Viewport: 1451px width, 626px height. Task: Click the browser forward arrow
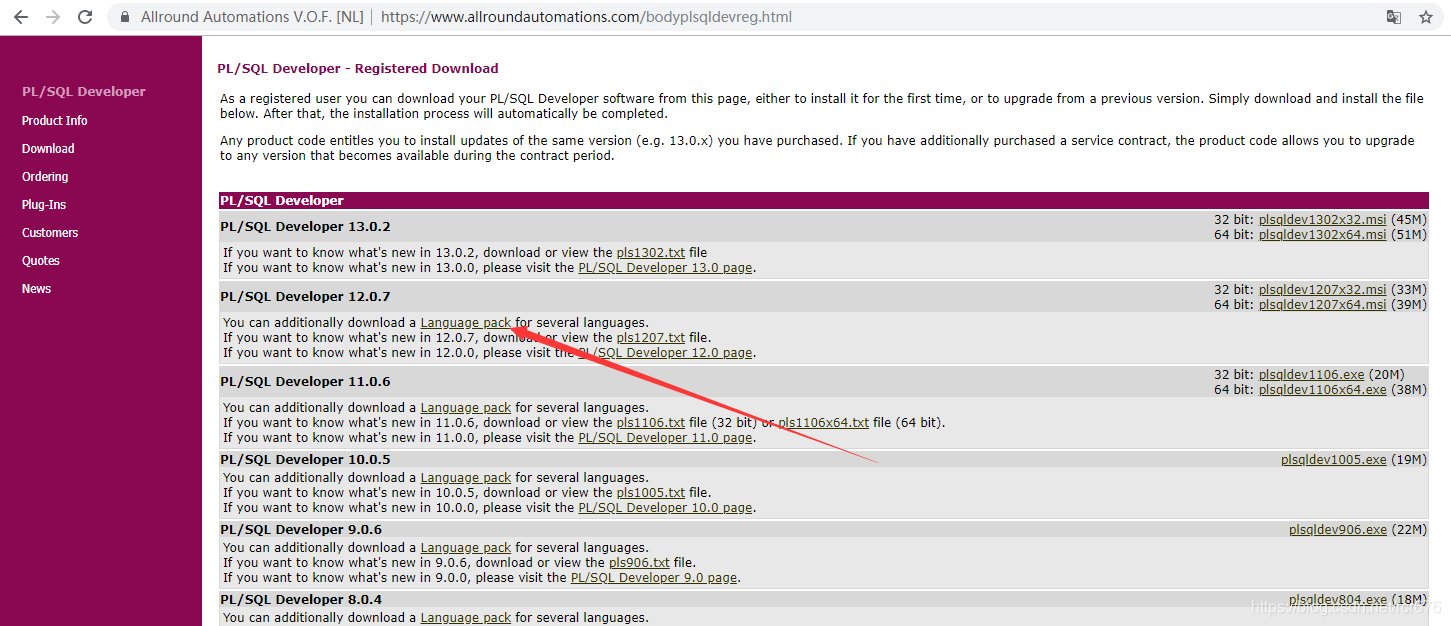[53, 17]
